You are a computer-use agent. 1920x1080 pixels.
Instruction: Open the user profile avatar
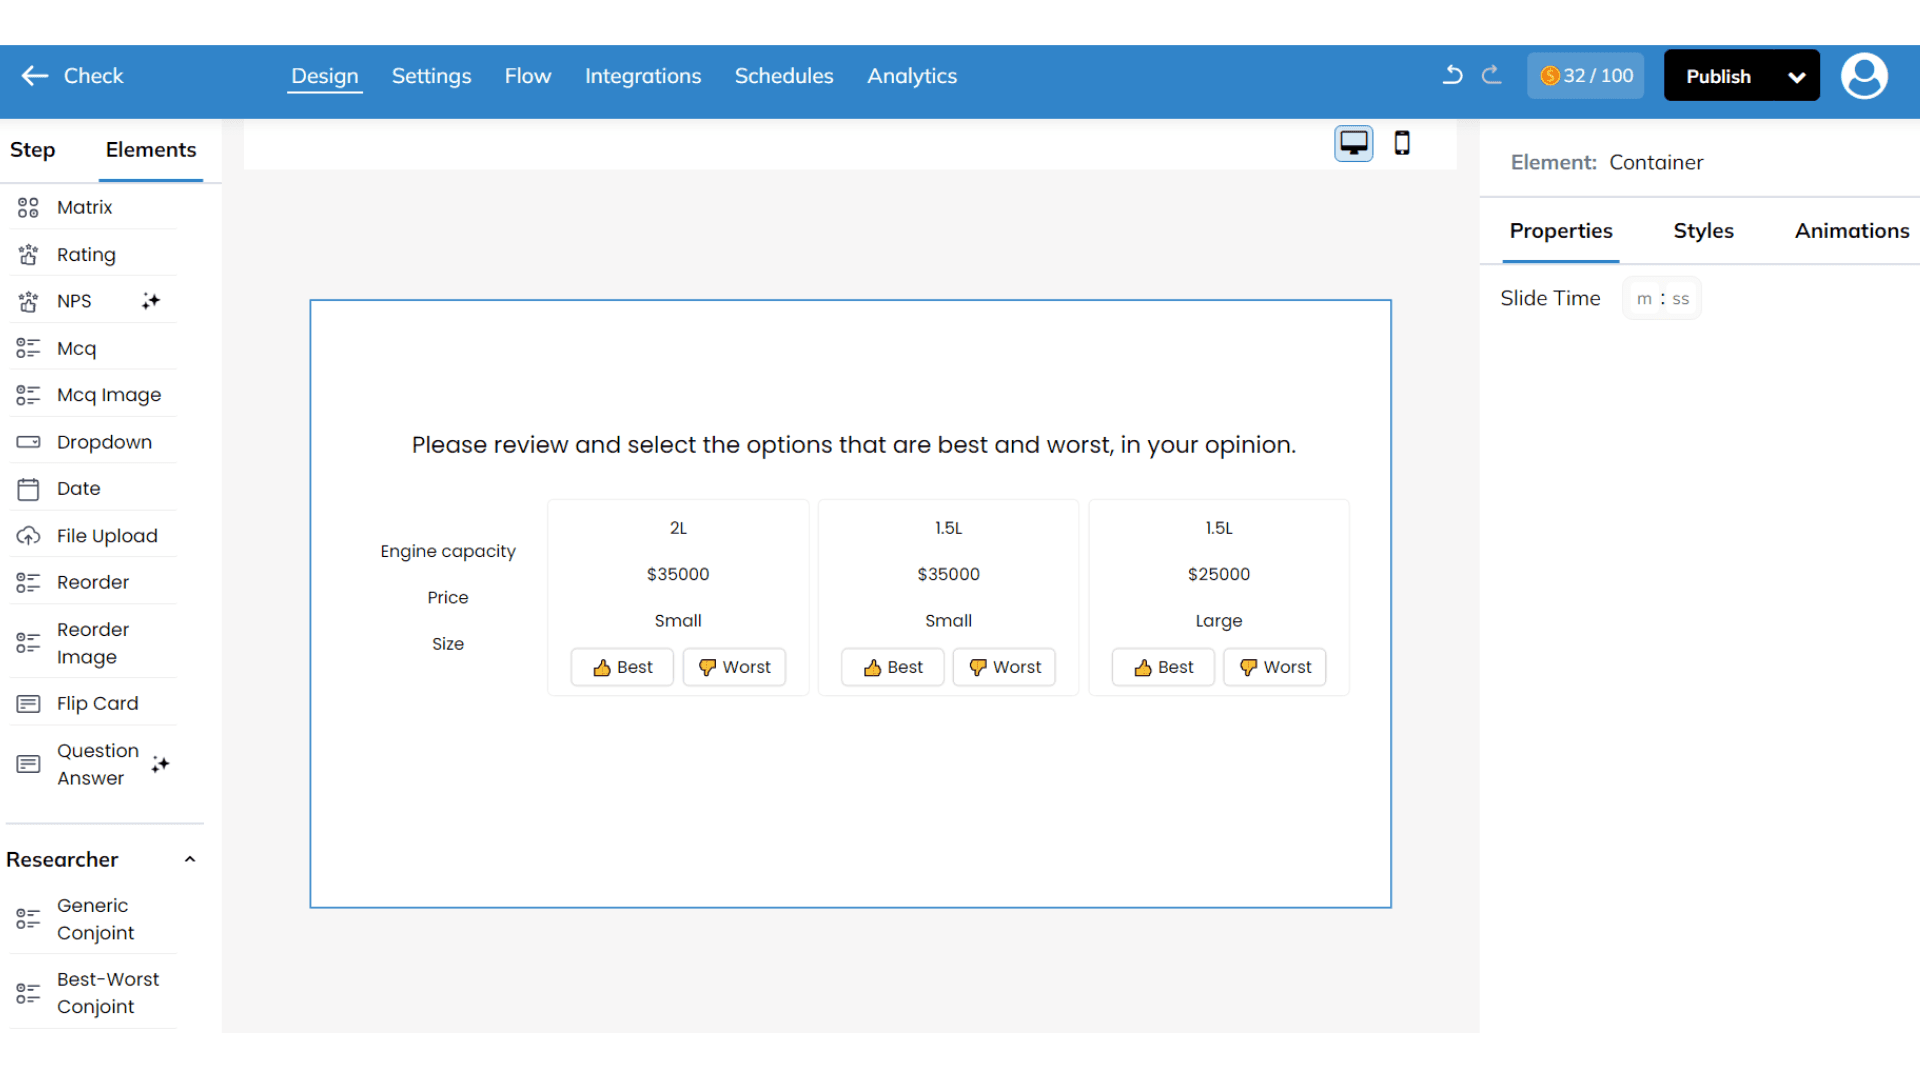(x=1864, y=76)
